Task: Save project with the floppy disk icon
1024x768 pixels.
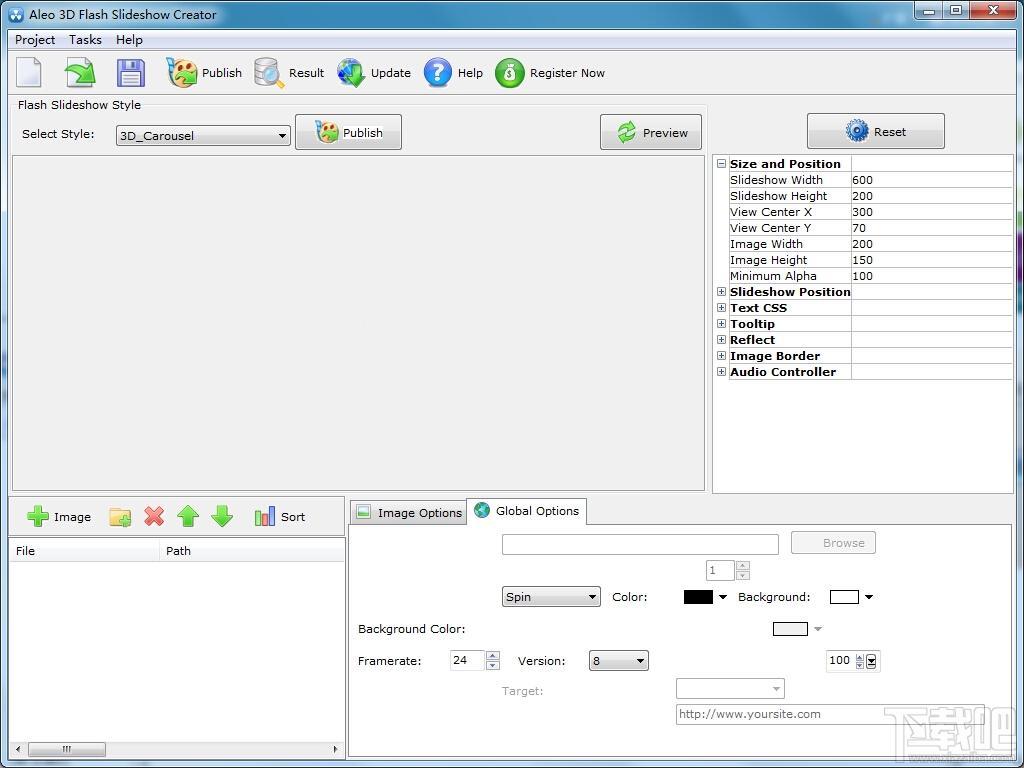Action: point(131,72)
